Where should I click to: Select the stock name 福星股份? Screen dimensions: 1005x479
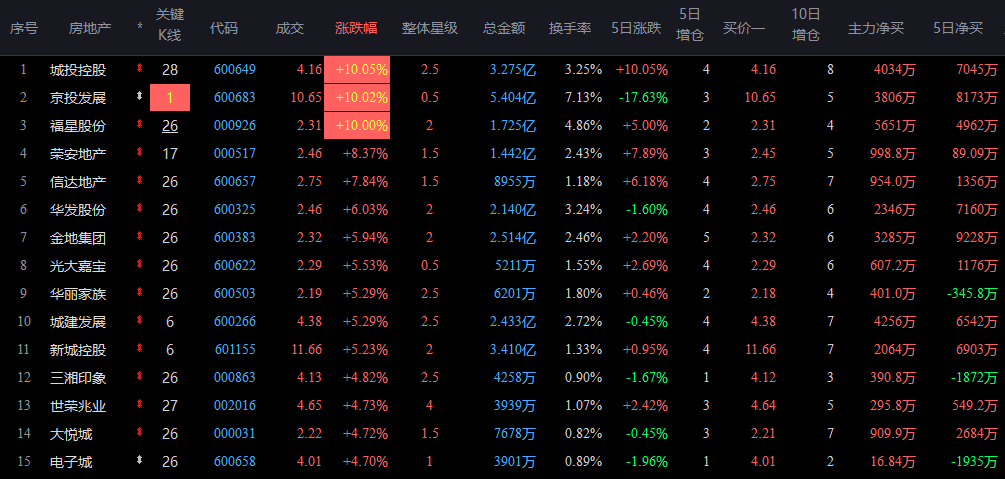click(x=78, y=126)
